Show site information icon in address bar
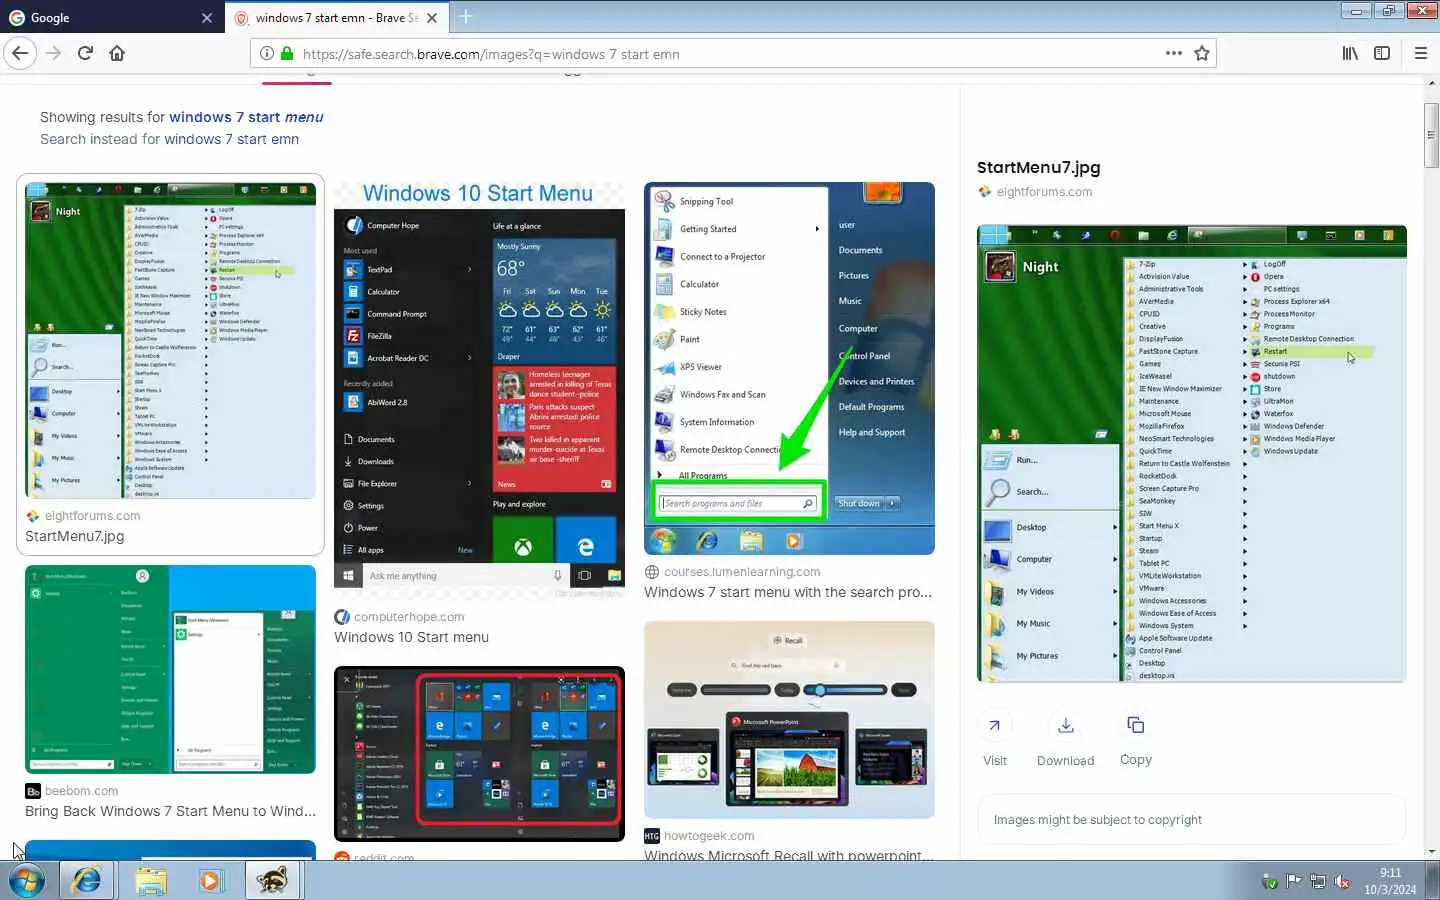The height and width of the screenshot is (900, 1440). pyautogui.click(x=267, y=53)
